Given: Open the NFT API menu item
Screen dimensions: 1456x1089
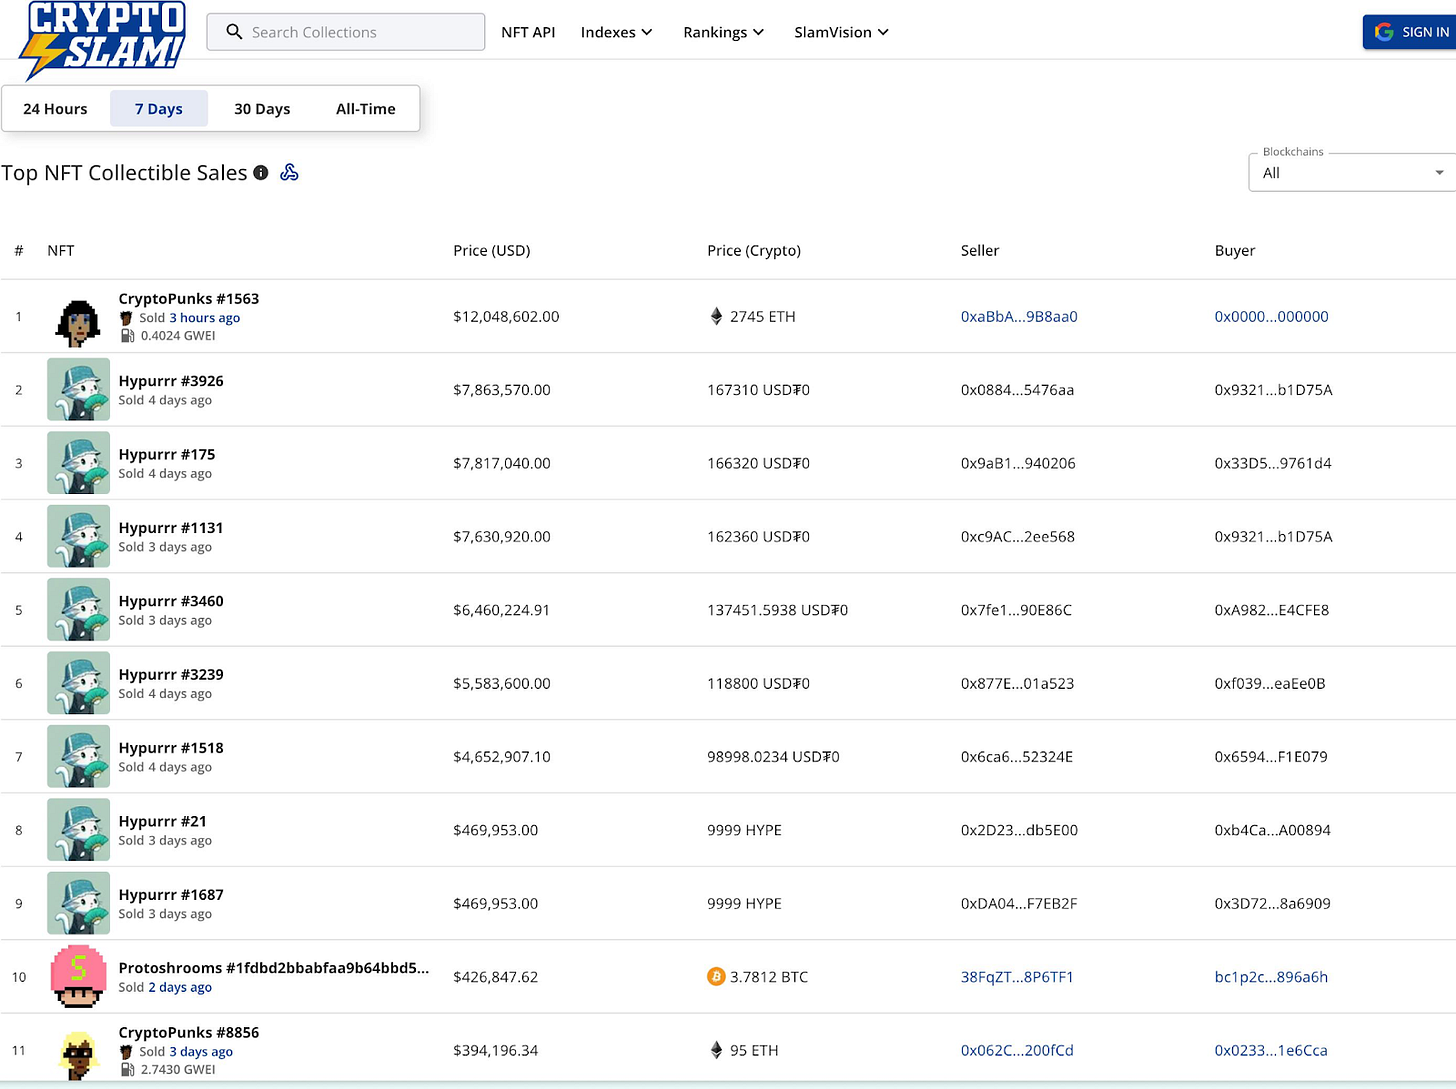Looking at the screenshot, I should point(528,32).
